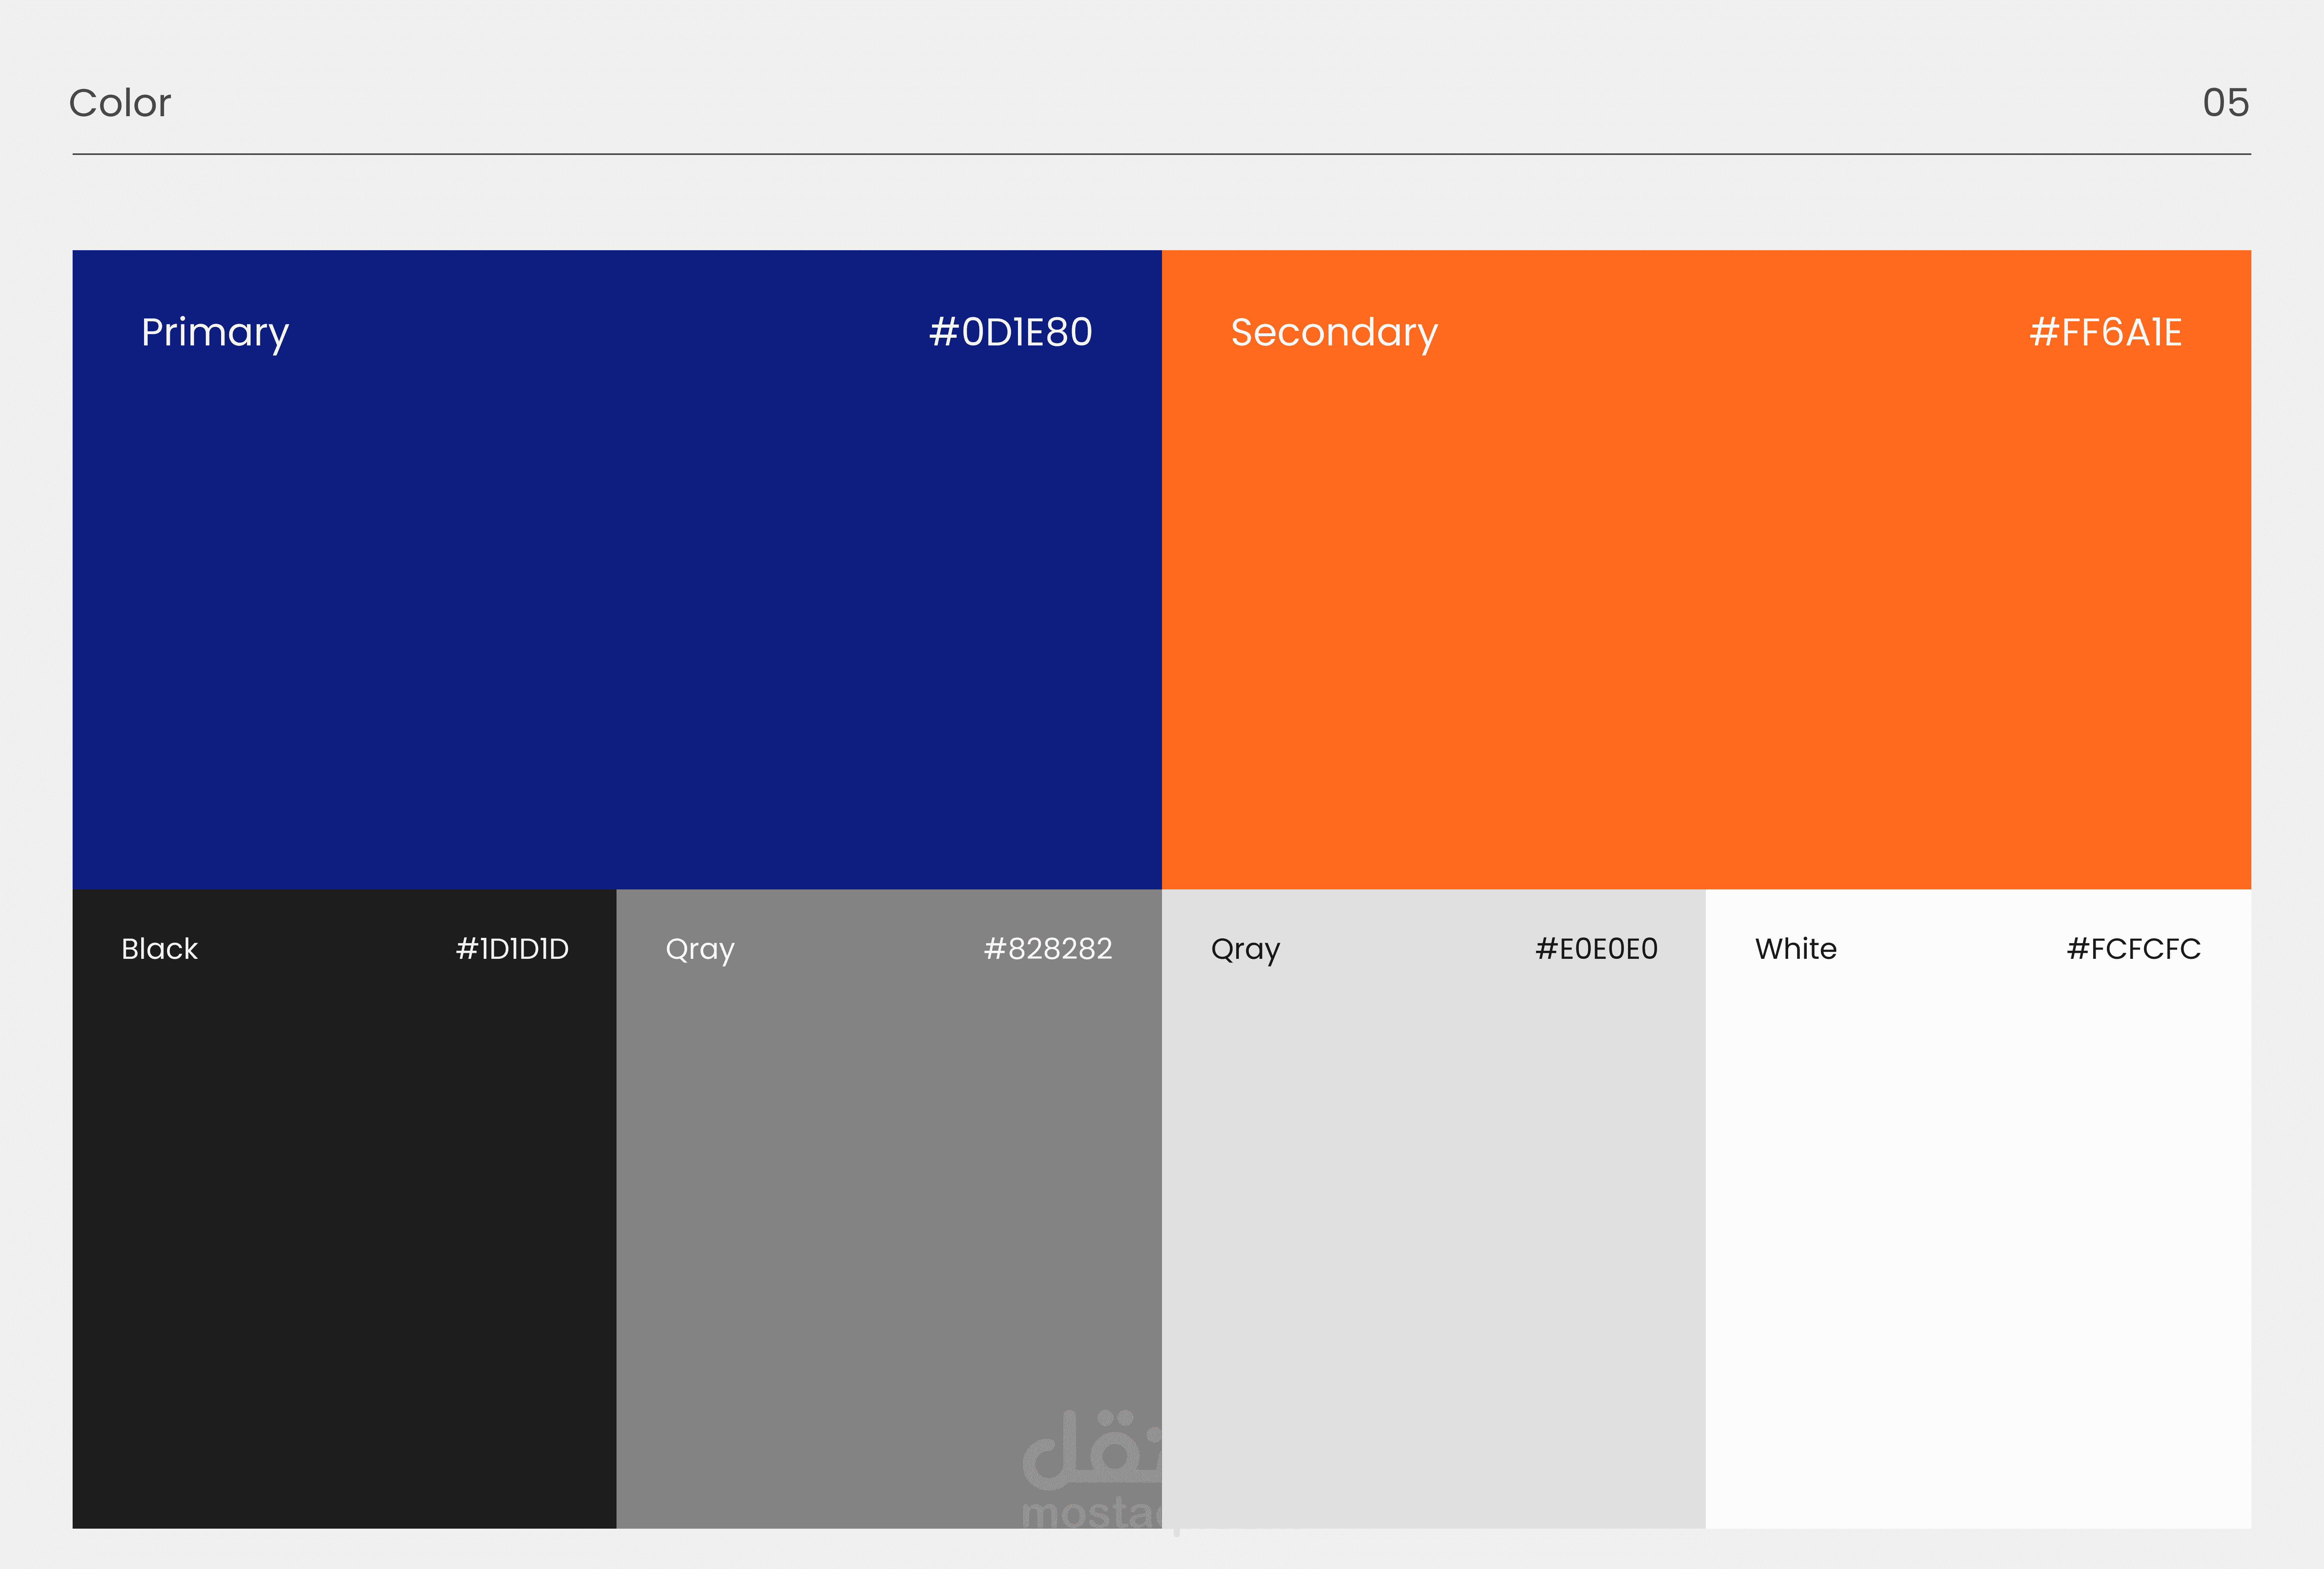Click the 'Qray' label beside #E0E0E0
Screen dimensions: 2324x1569
(x=1245, y=951)
